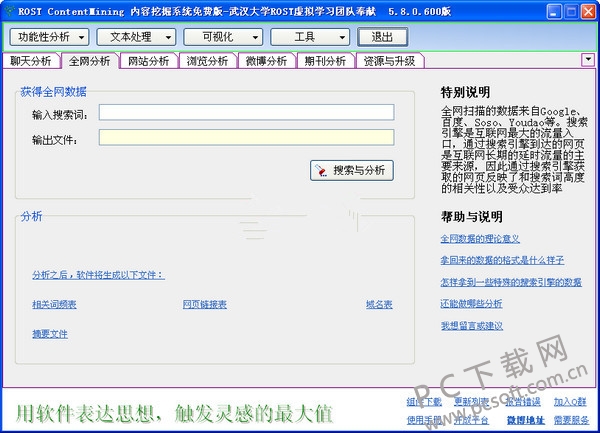Viewport: 600px width, 433px height.
Task: Click the 搜索与分析 search button
Action: (352, 170)
